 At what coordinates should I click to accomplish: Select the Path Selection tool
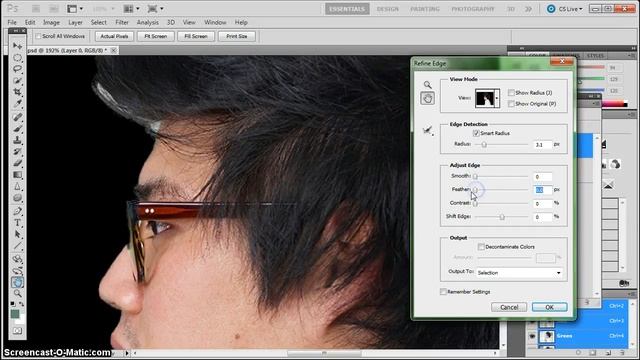coord(17,234)
